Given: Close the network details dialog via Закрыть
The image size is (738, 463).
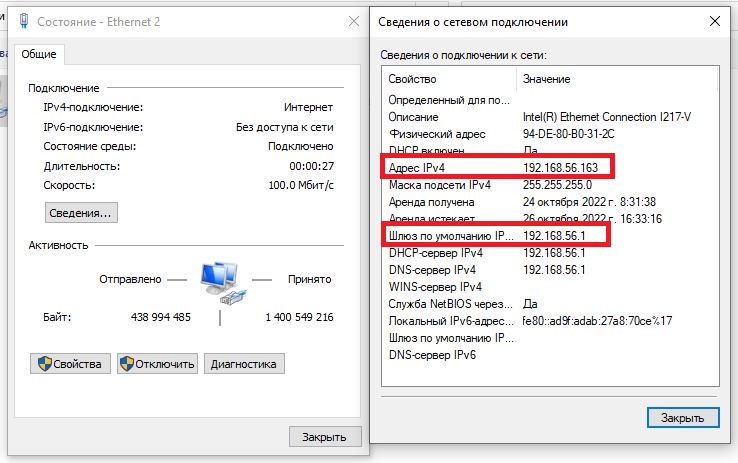Looking at the screenshot, I should click(682, 416).
